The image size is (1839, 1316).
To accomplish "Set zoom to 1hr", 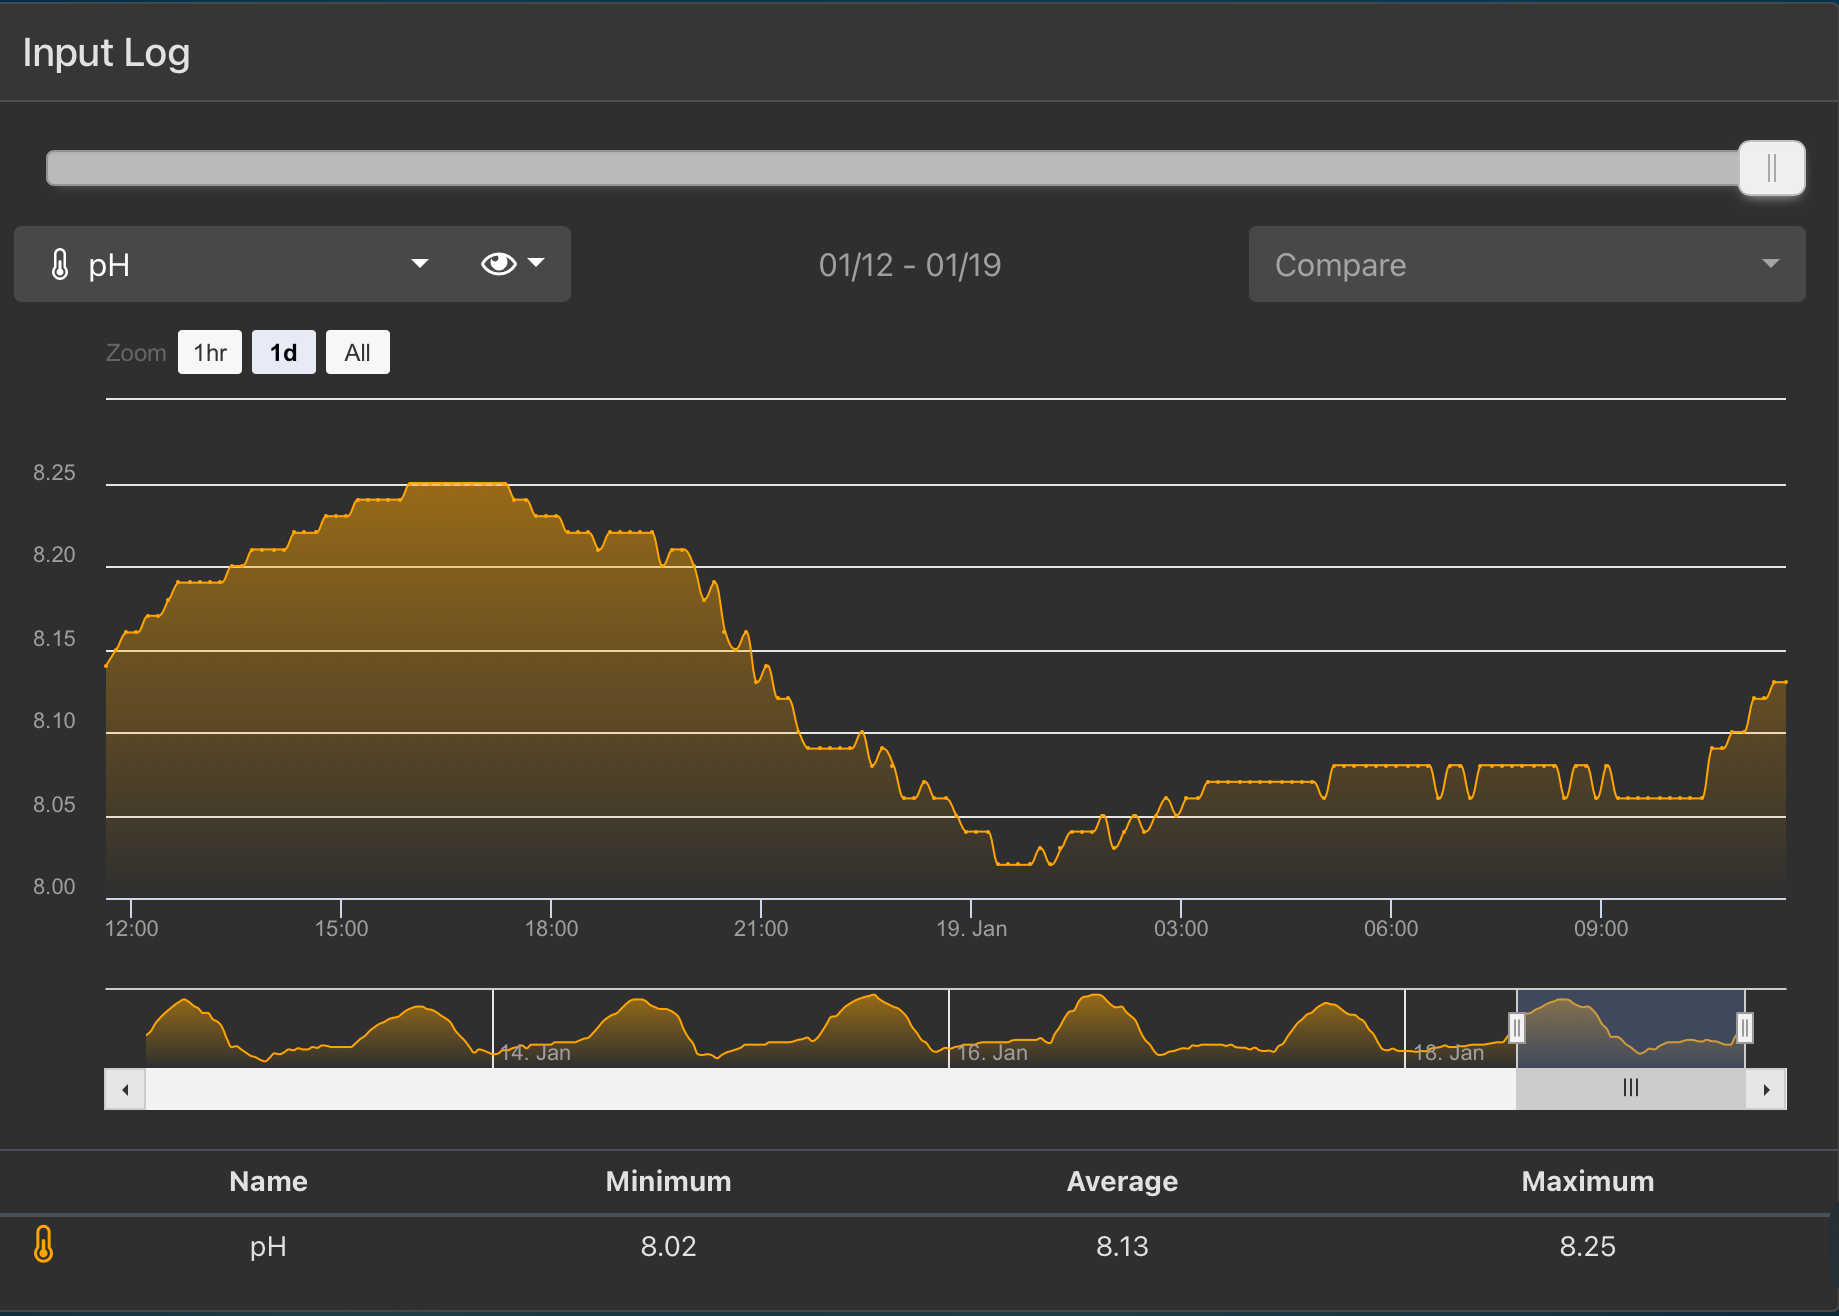I will pyautogui.click(x=210, y=353).
